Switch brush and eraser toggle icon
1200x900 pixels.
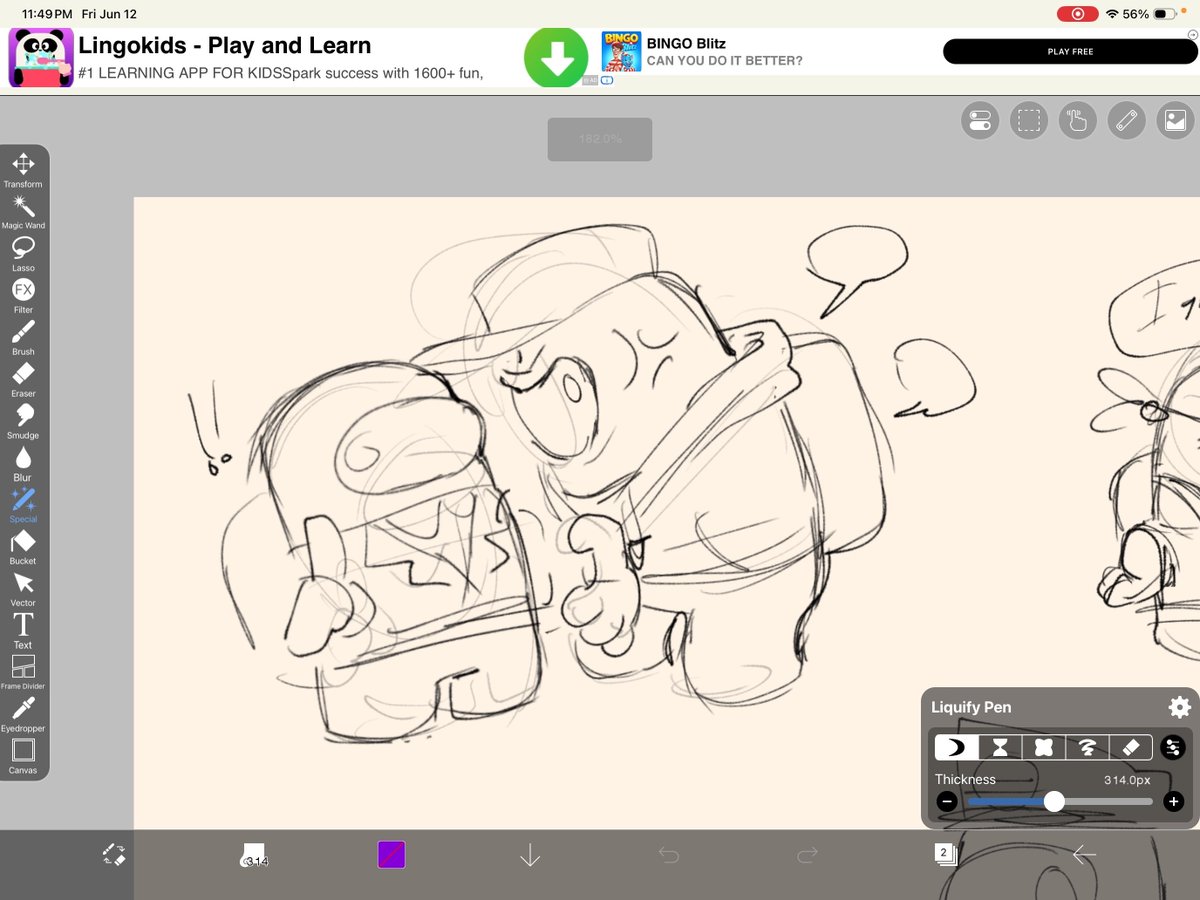tap(114, 855)
